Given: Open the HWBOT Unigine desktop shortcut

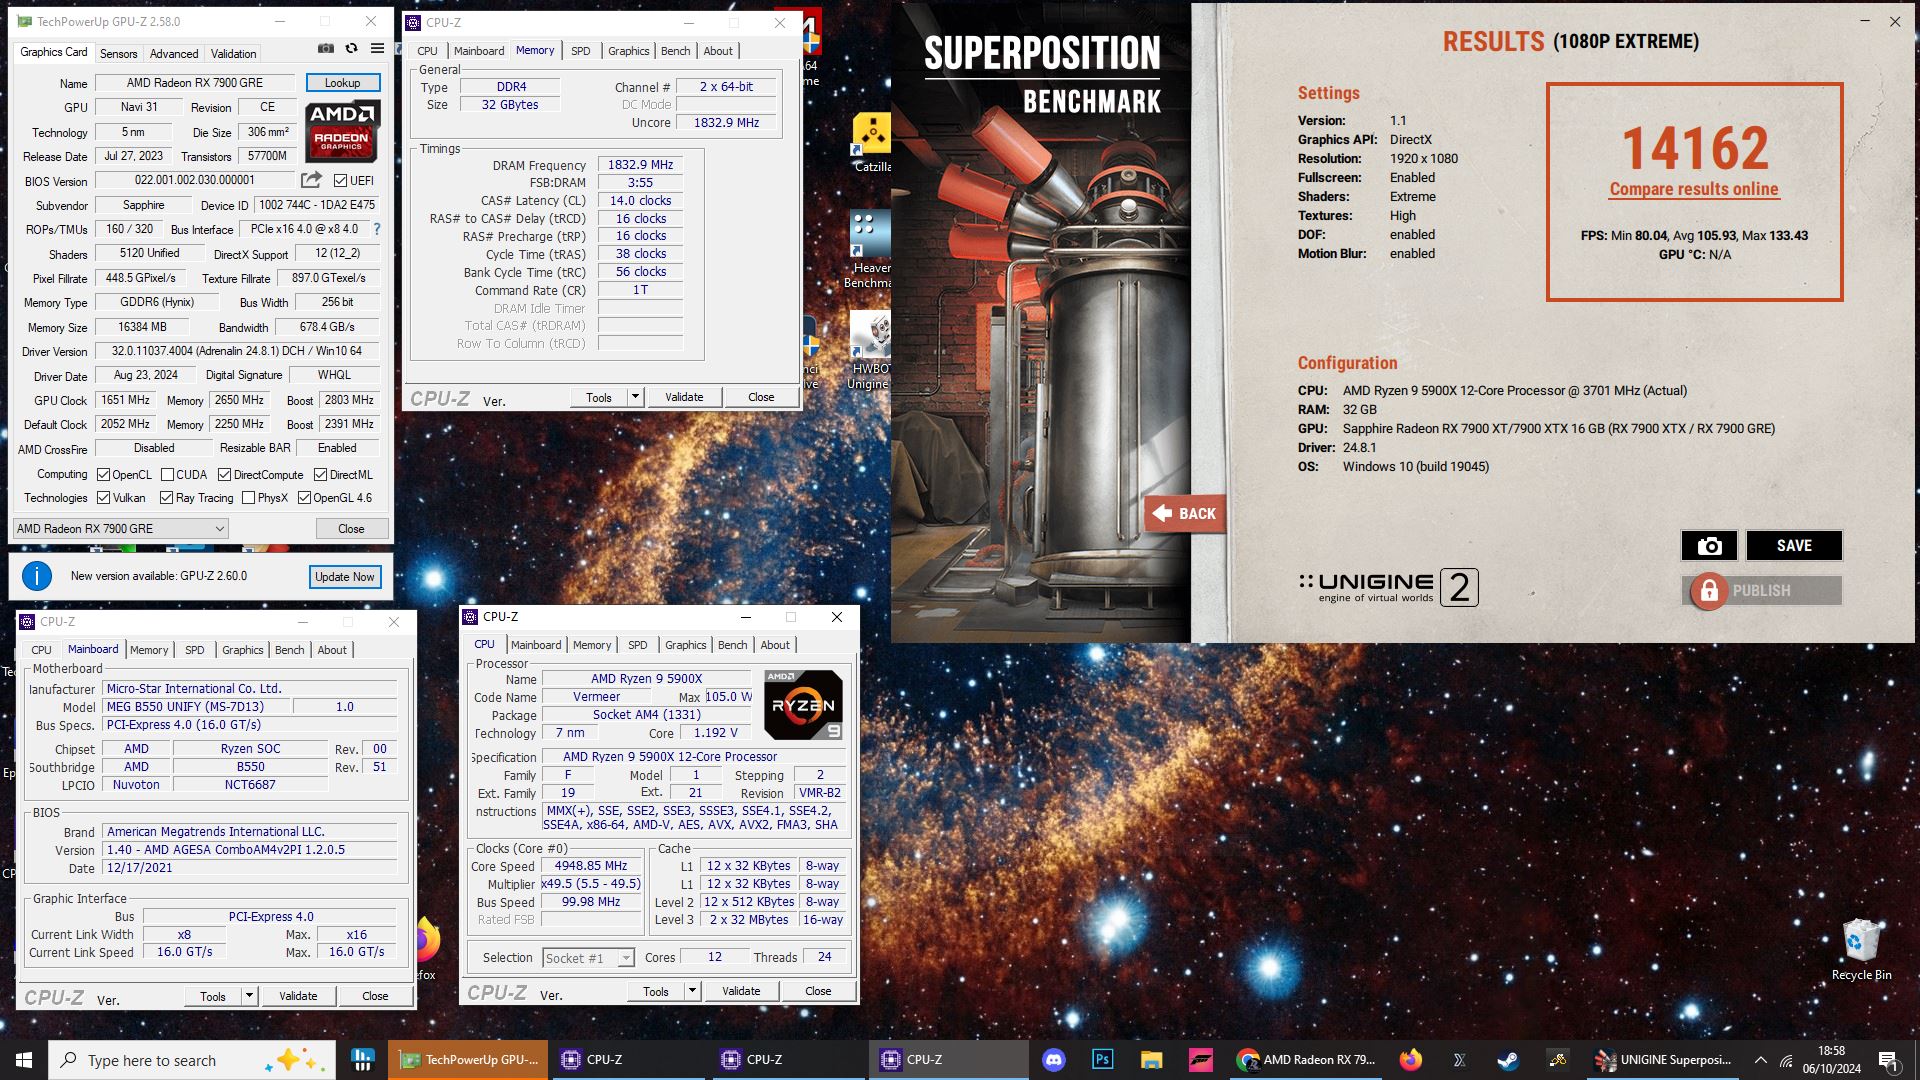Looking at the screenshot, I should 868,350.
